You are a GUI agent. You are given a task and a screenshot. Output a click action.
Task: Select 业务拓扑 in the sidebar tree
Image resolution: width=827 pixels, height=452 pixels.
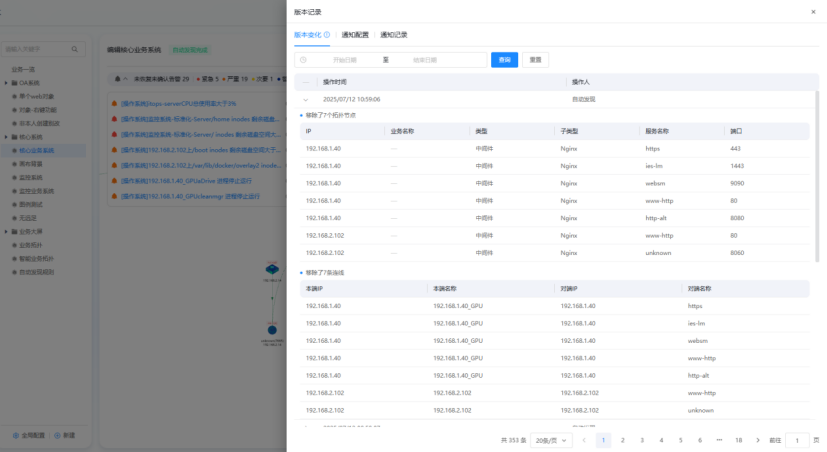pyautogui.click(x=31, y=245)
